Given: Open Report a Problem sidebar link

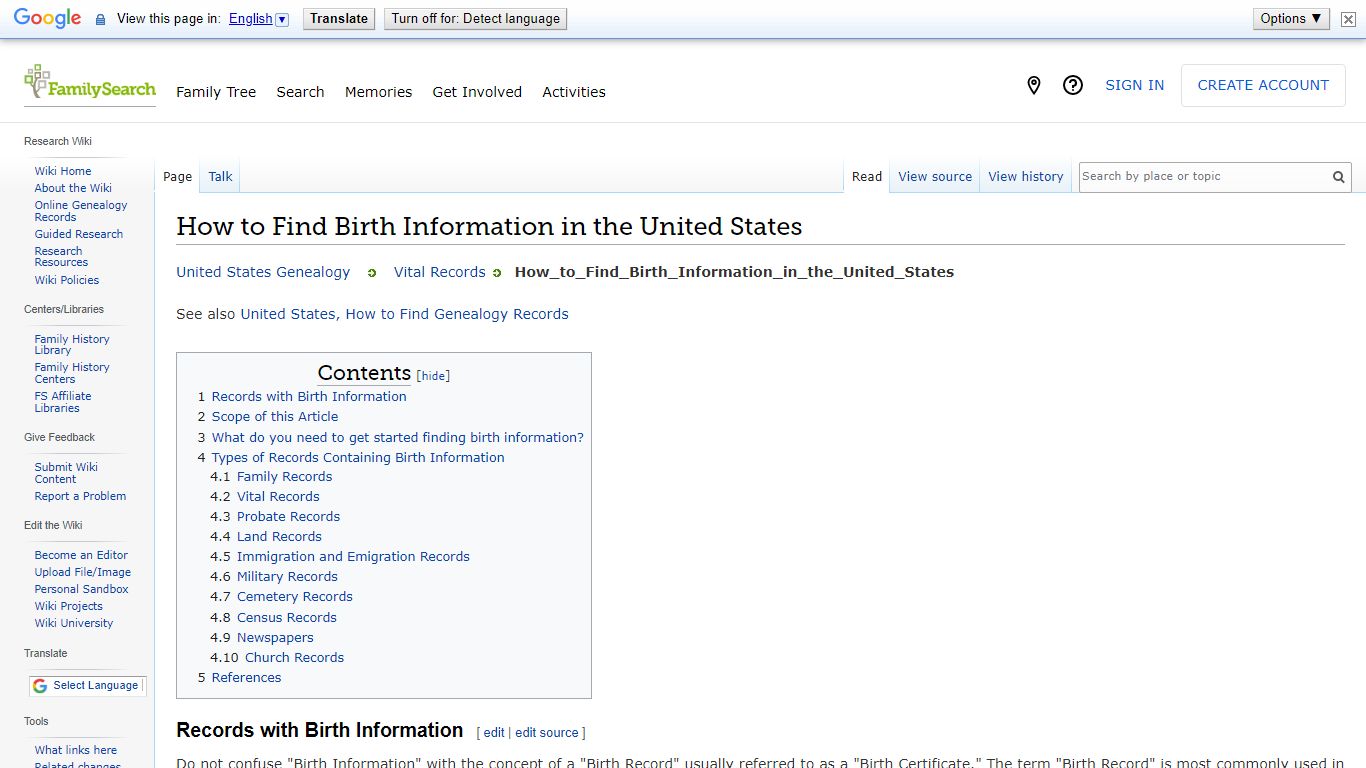Looking at the screenshot, I should [80, 496].
